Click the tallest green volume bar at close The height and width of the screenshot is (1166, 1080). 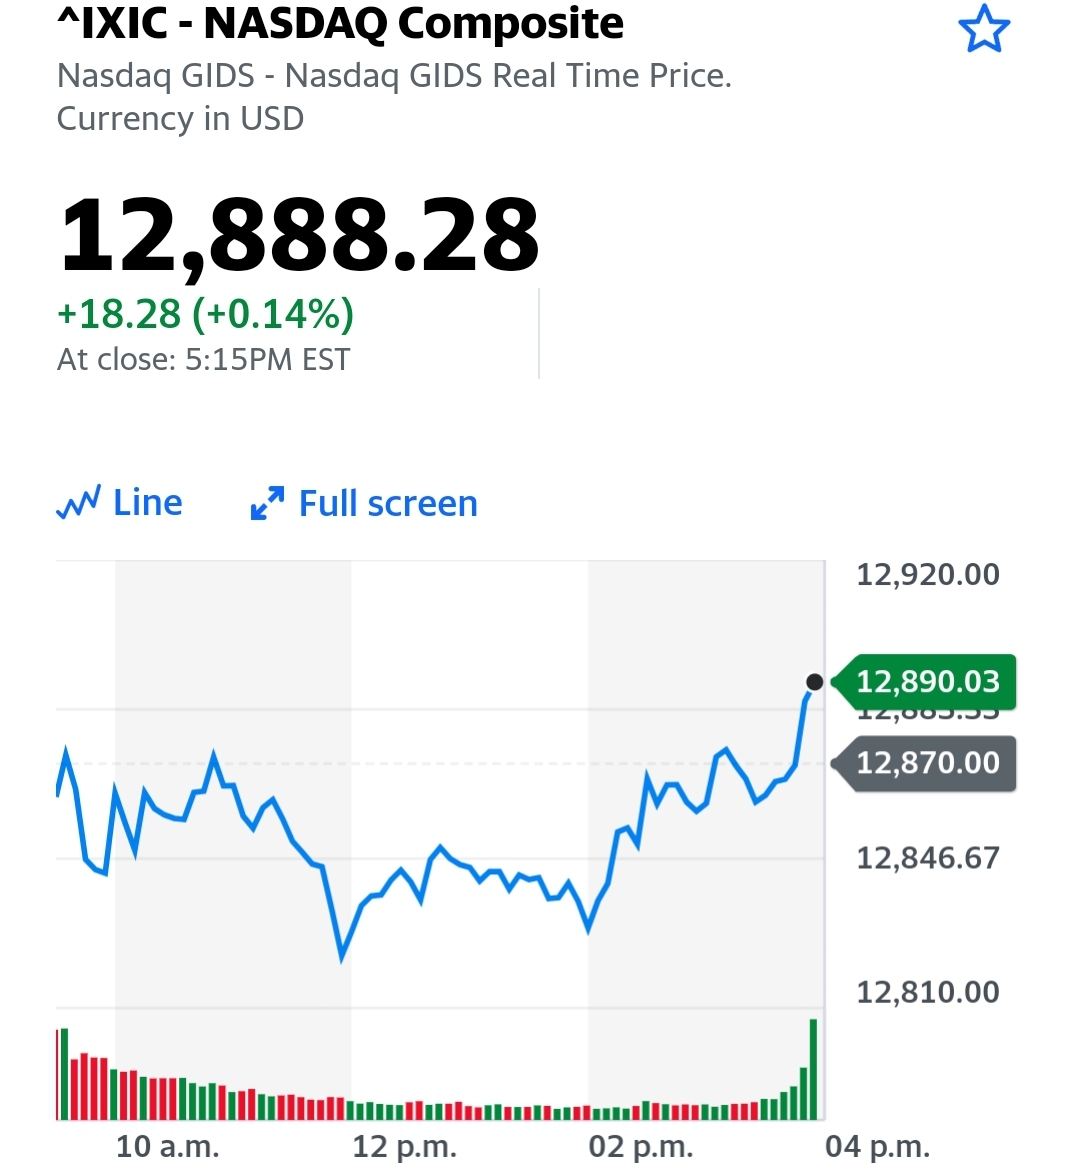pos(813,1069)
